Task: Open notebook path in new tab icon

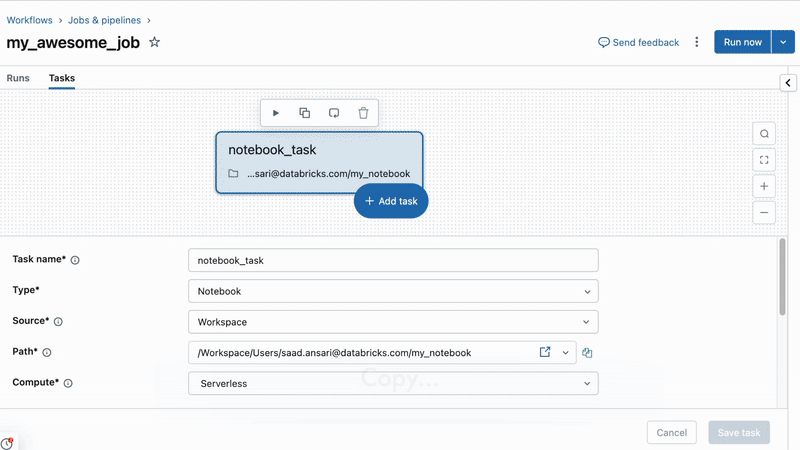Action: tap(545, 352)
